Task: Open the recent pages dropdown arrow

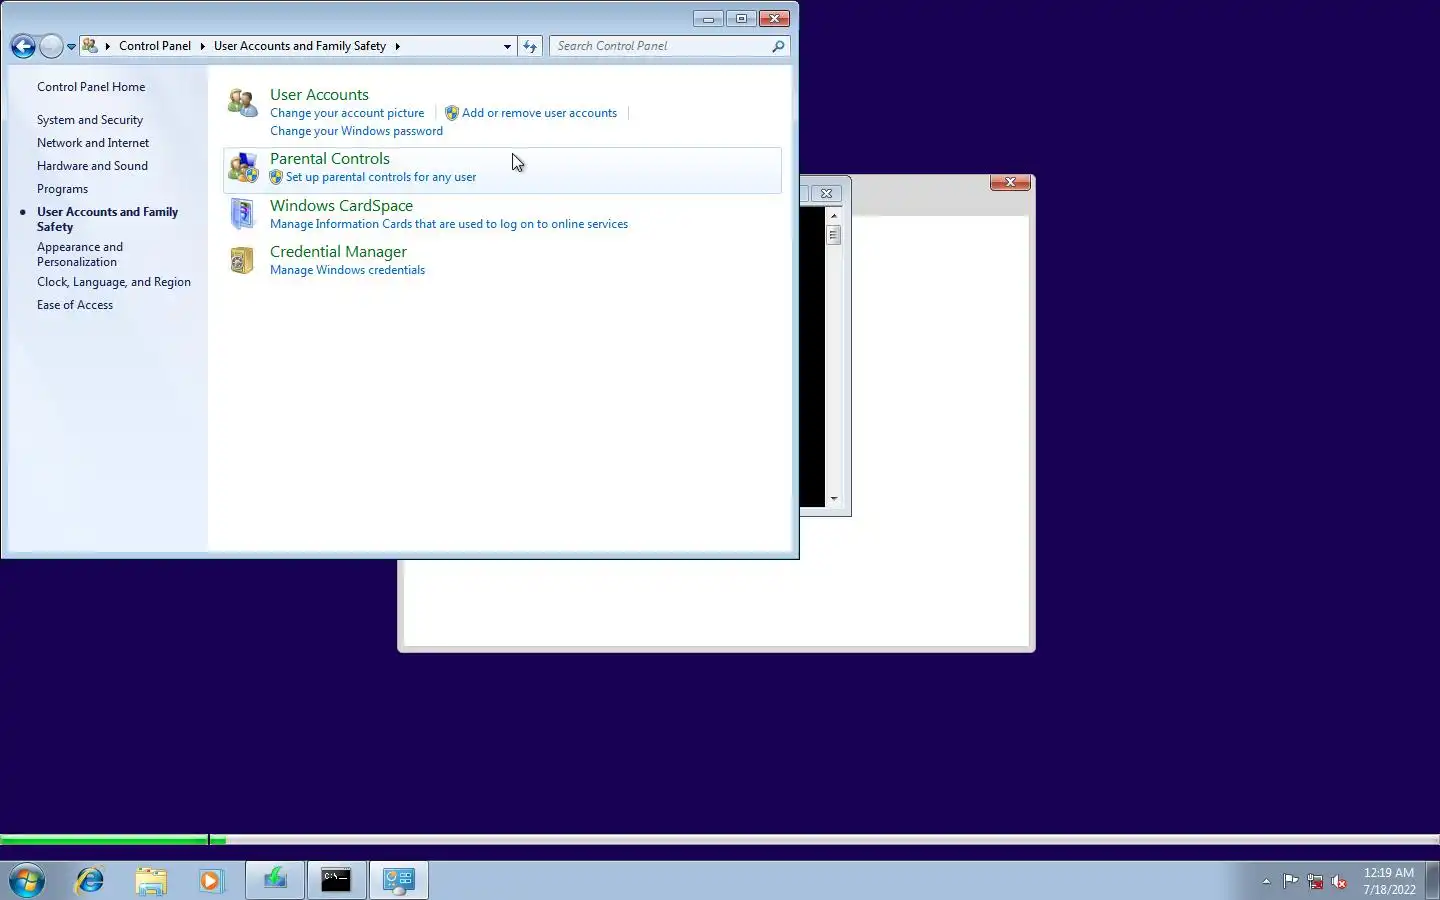Action: point(71,47)
